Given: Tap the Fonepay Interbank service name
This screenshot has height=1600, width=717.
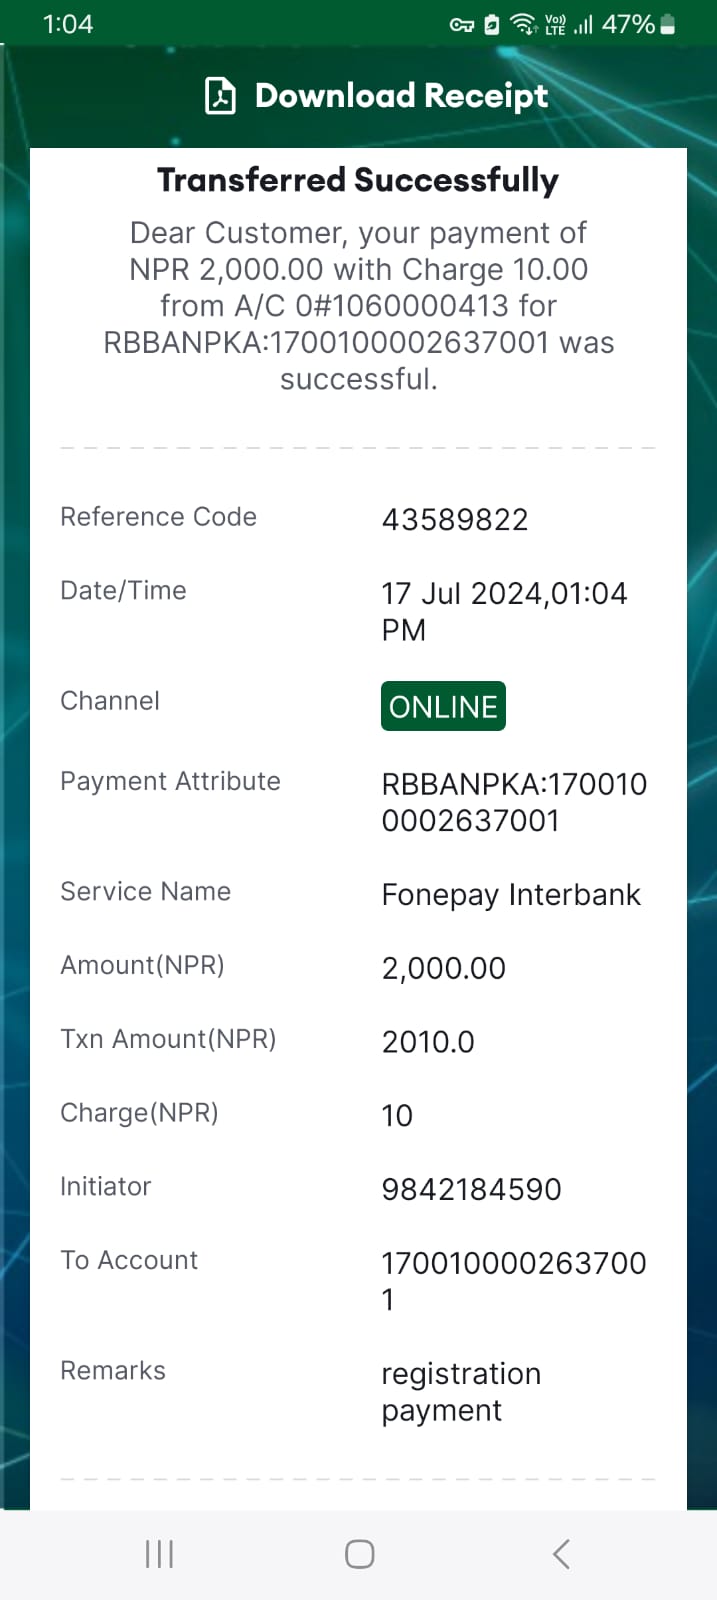Looking at the screenshot, I should click(511, 895).
